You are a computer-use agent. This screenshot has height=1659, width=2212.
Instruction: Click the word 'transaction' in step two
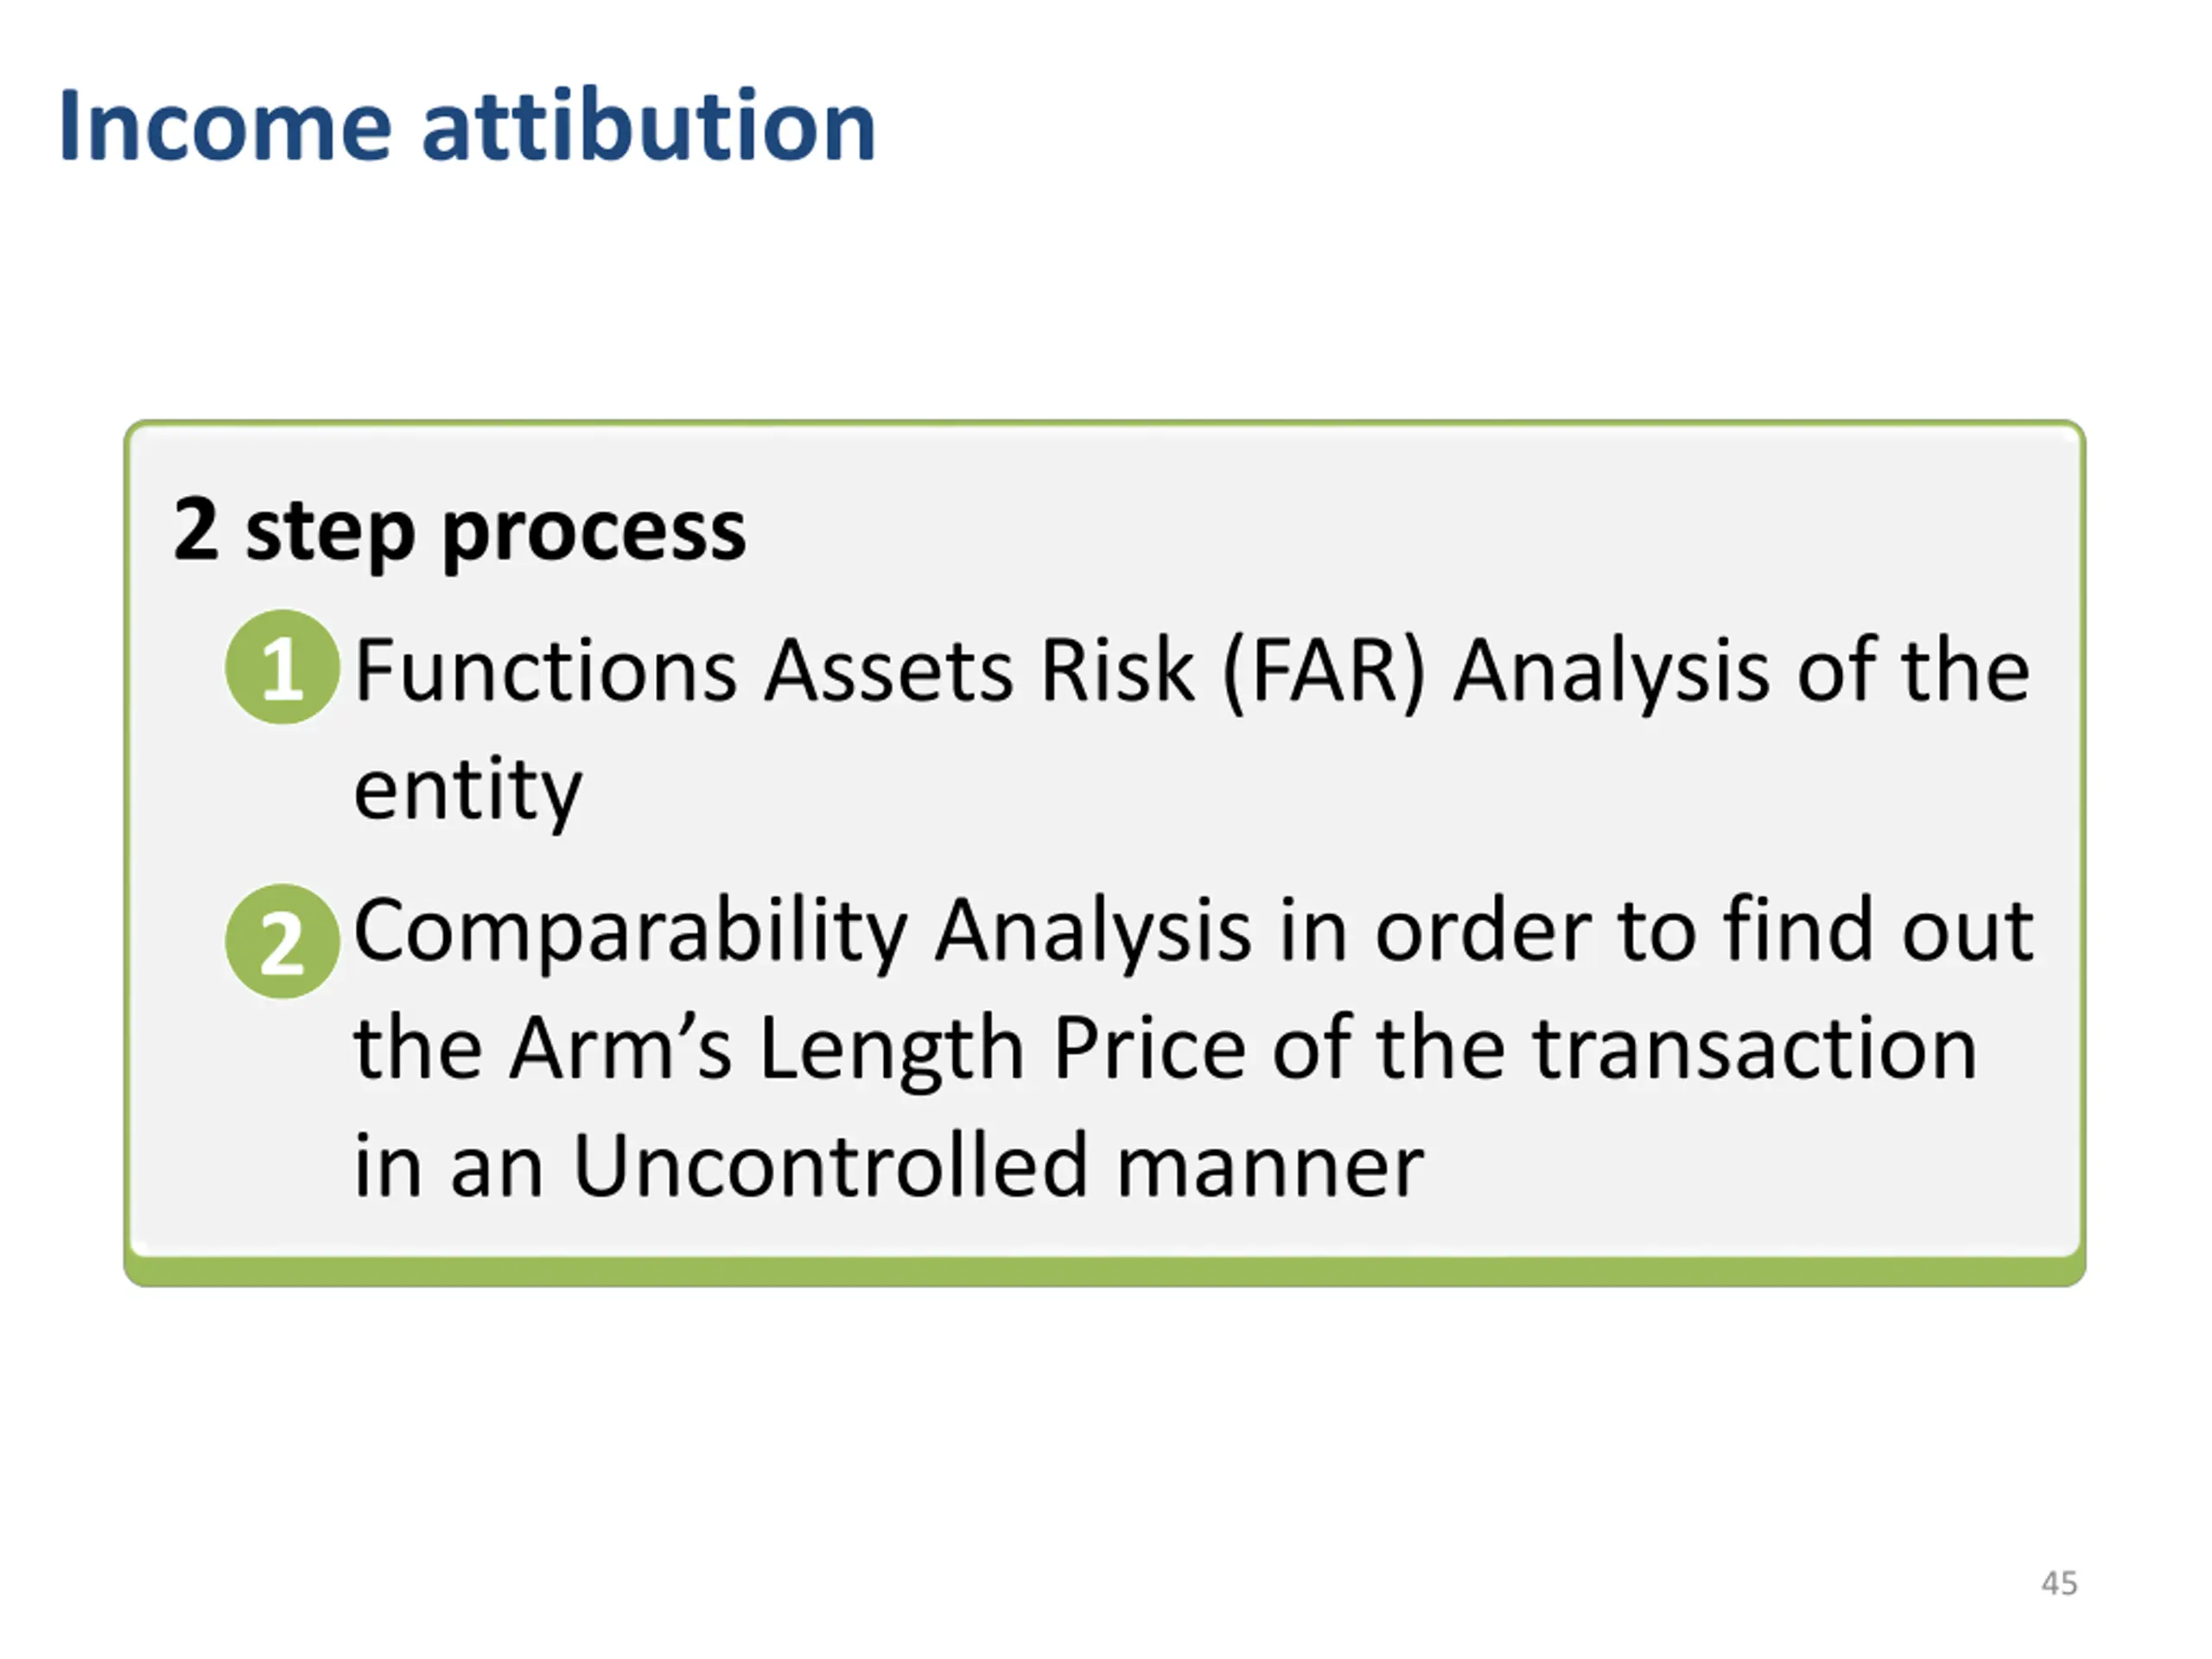point(1755,1048)
